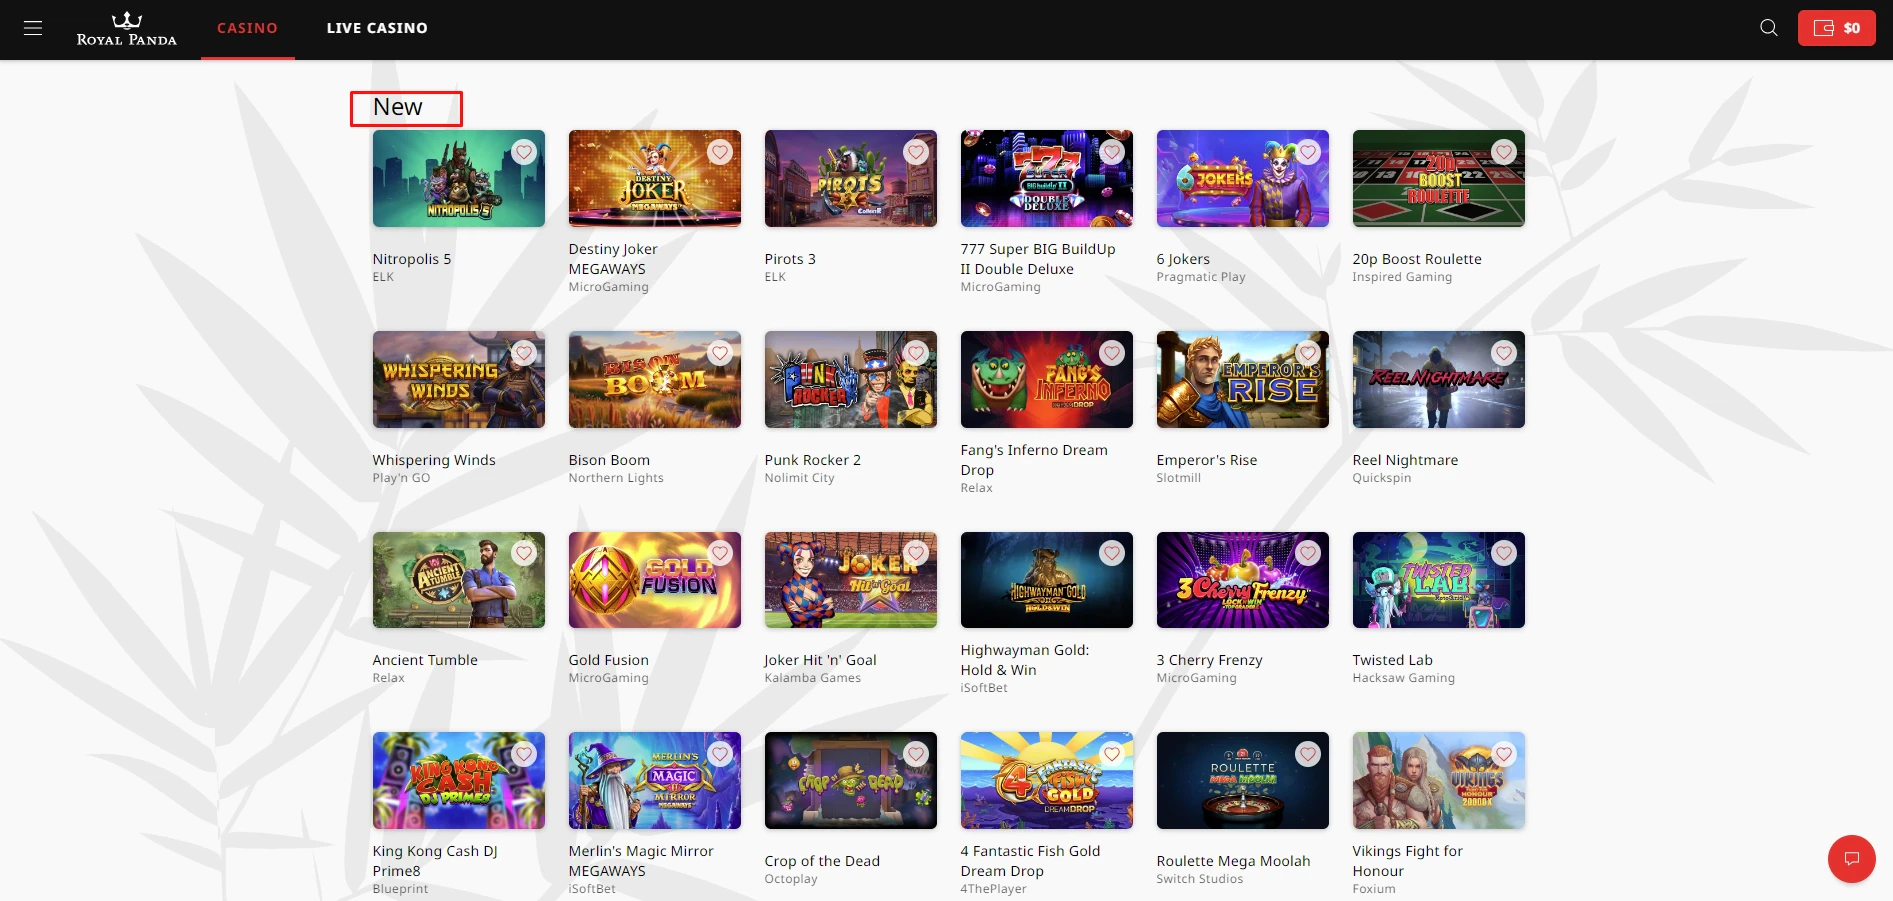Image resolution: width=1893 pixels, height=901 pixels.
Task: Launch the Punk Rocker 2 thumbnail
Action: point(851,380)
